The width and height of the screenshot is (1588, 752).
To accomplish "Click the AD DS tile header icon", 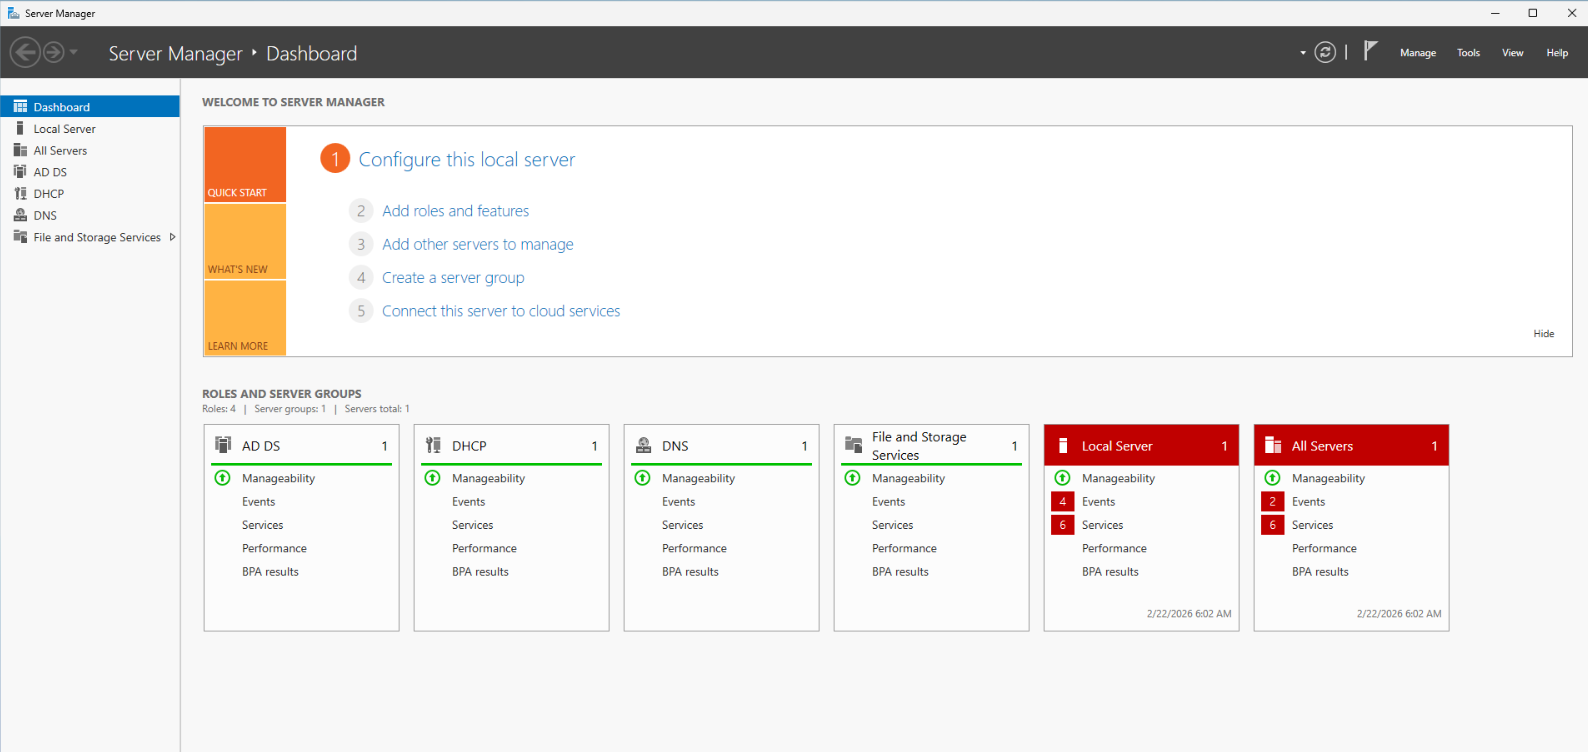I will pyautogui.click(x=223, y=445).
